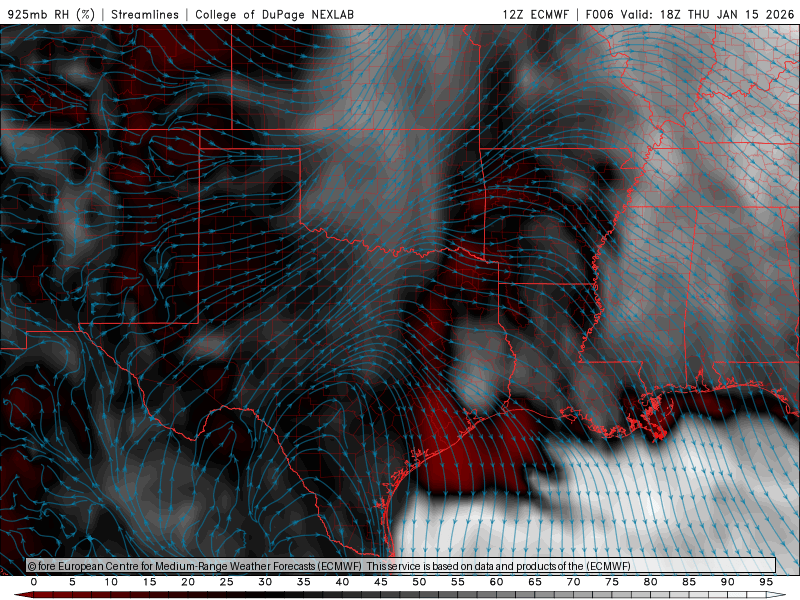Screen dimensions: 800x600
Task: Click the 20 value on the color scale
Action: tap(188, 582)
